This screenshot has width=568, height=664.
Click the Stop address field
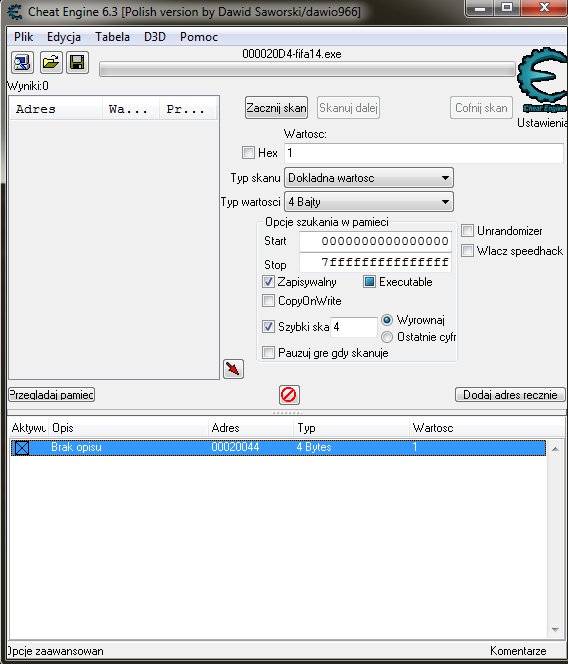pos(375,263)
